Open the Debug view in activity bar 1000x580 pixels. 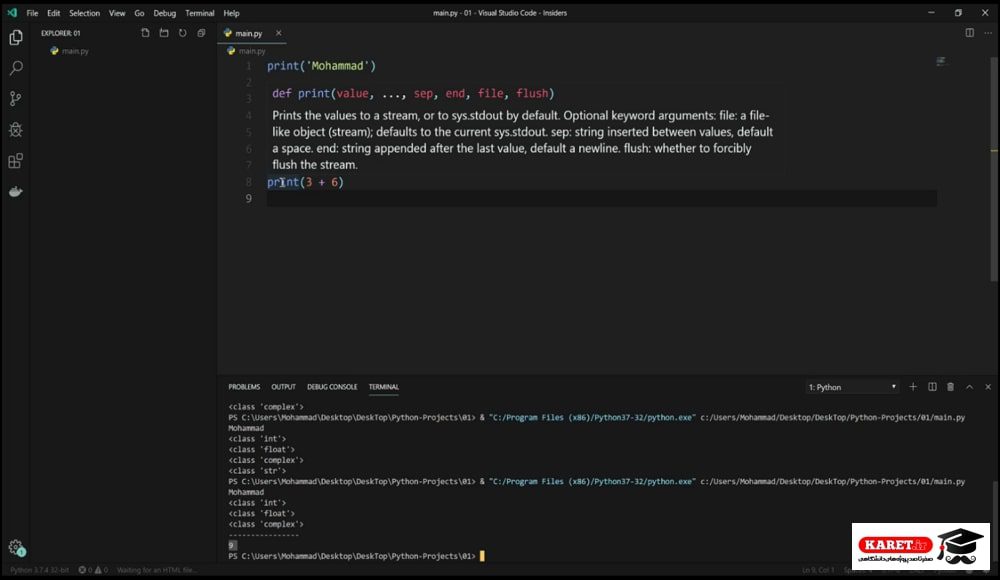tap(16, 130)
